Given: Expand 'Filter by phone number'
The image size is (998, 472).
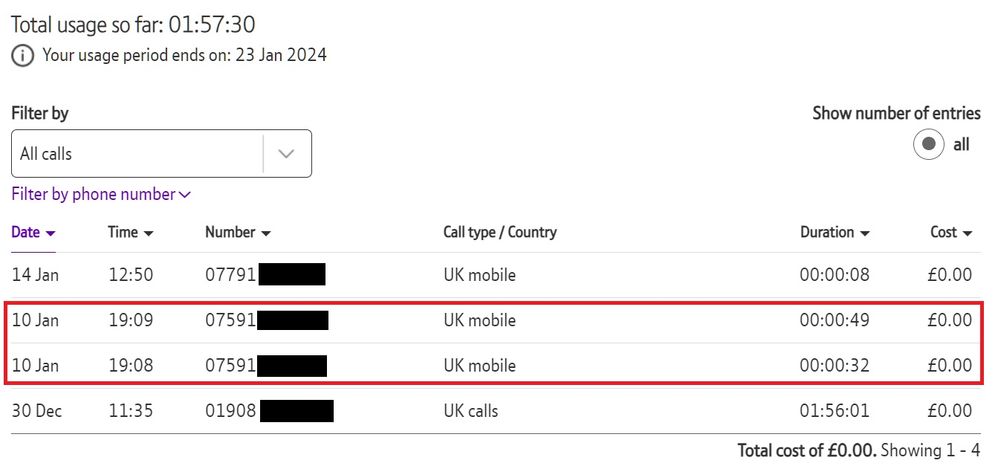Looking at the screenshot, I should pos(100,194).
